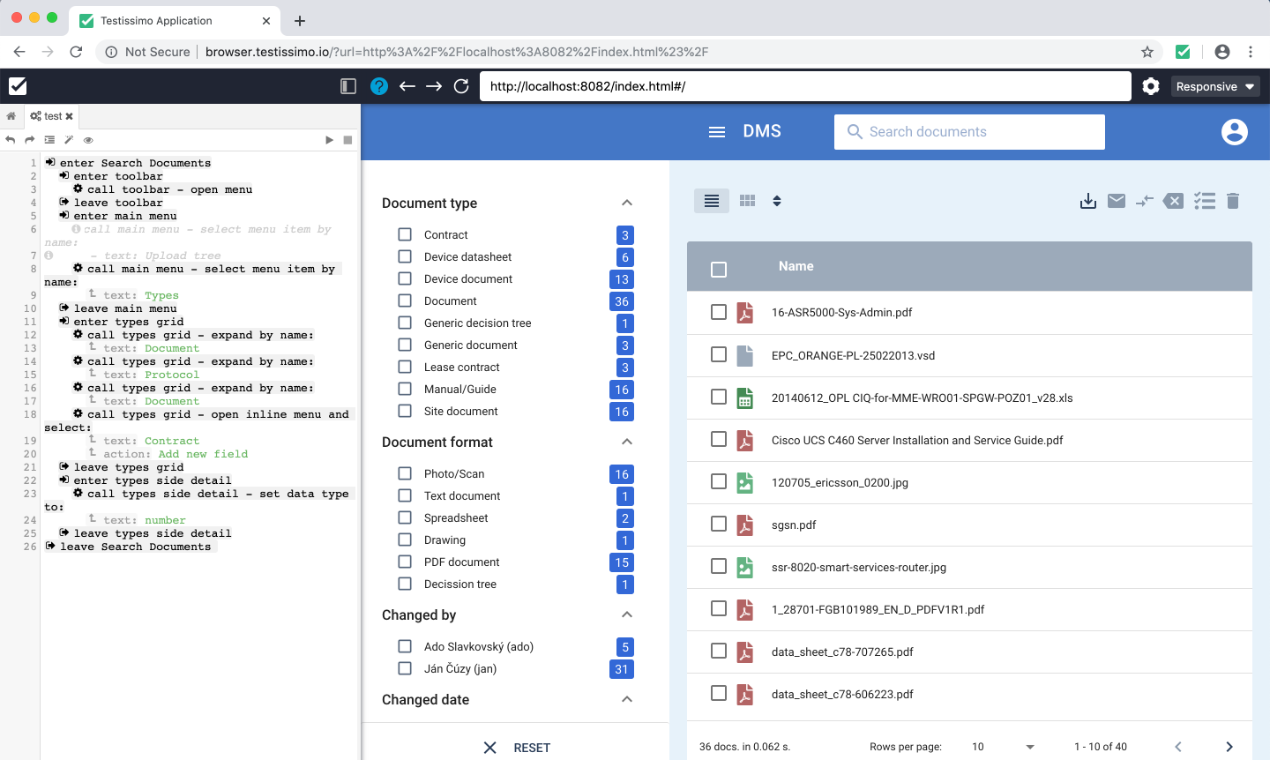The width and height of the screenshot is (1270, 760).
Task: Open the Rows per page dropdown
Action: click(1003, 747)
